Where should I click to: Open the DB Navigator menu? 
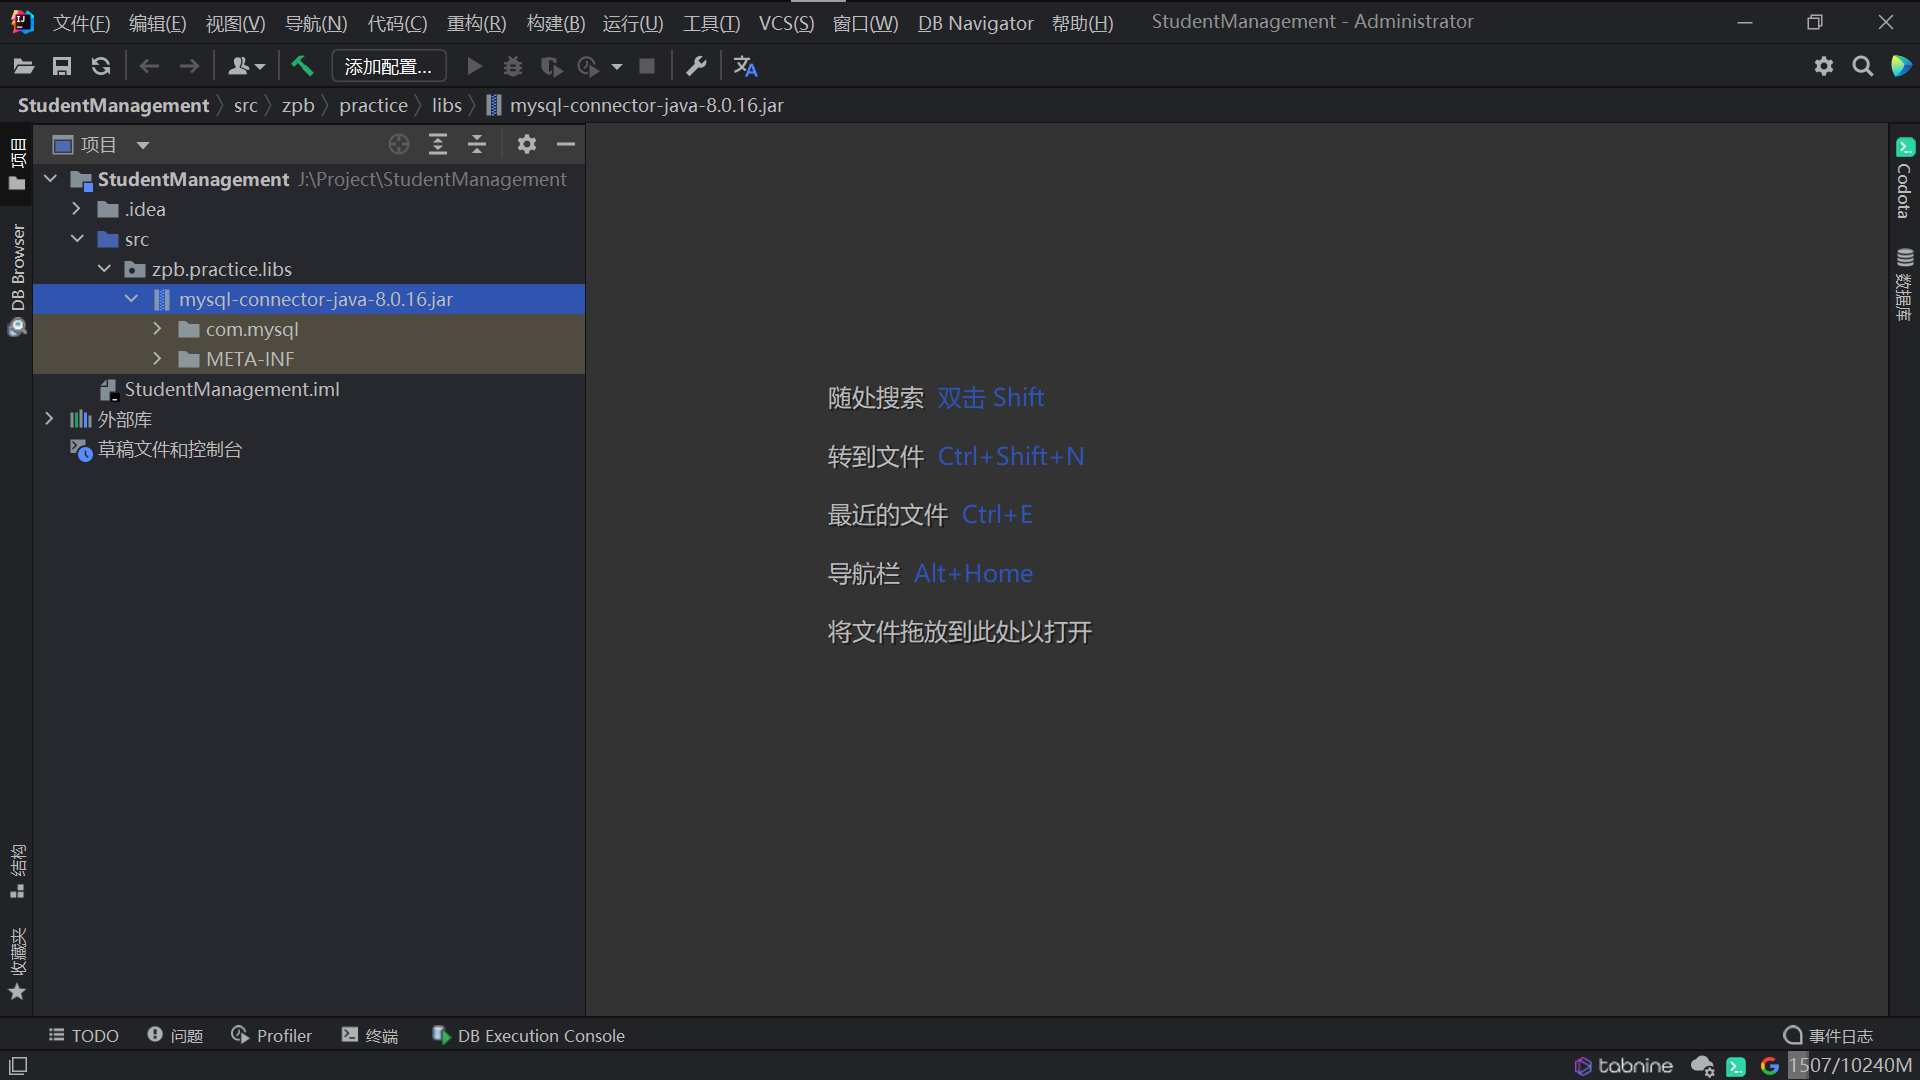pyautogui.click(x=975, y=22)
